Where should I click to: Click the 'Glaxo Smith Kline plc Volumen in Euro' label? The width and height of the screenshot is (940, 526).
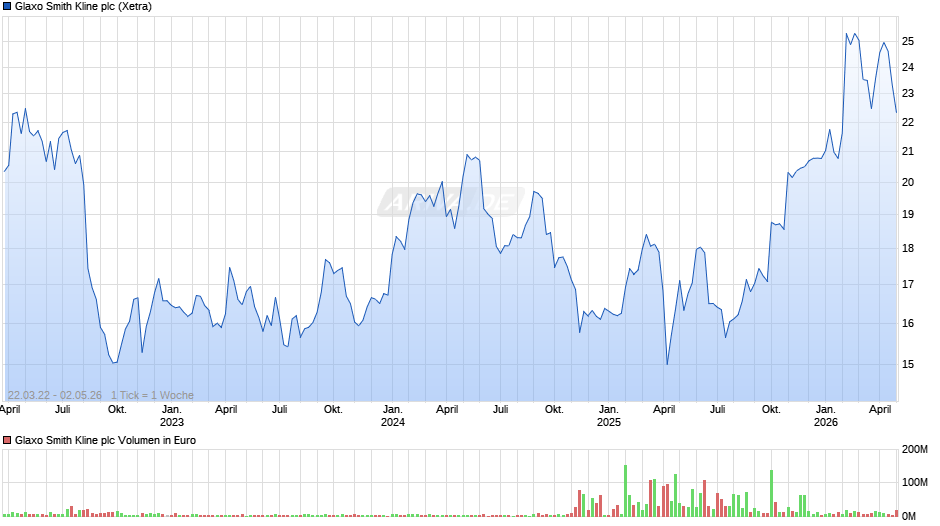pyautogui.click(x=106, y=440)
